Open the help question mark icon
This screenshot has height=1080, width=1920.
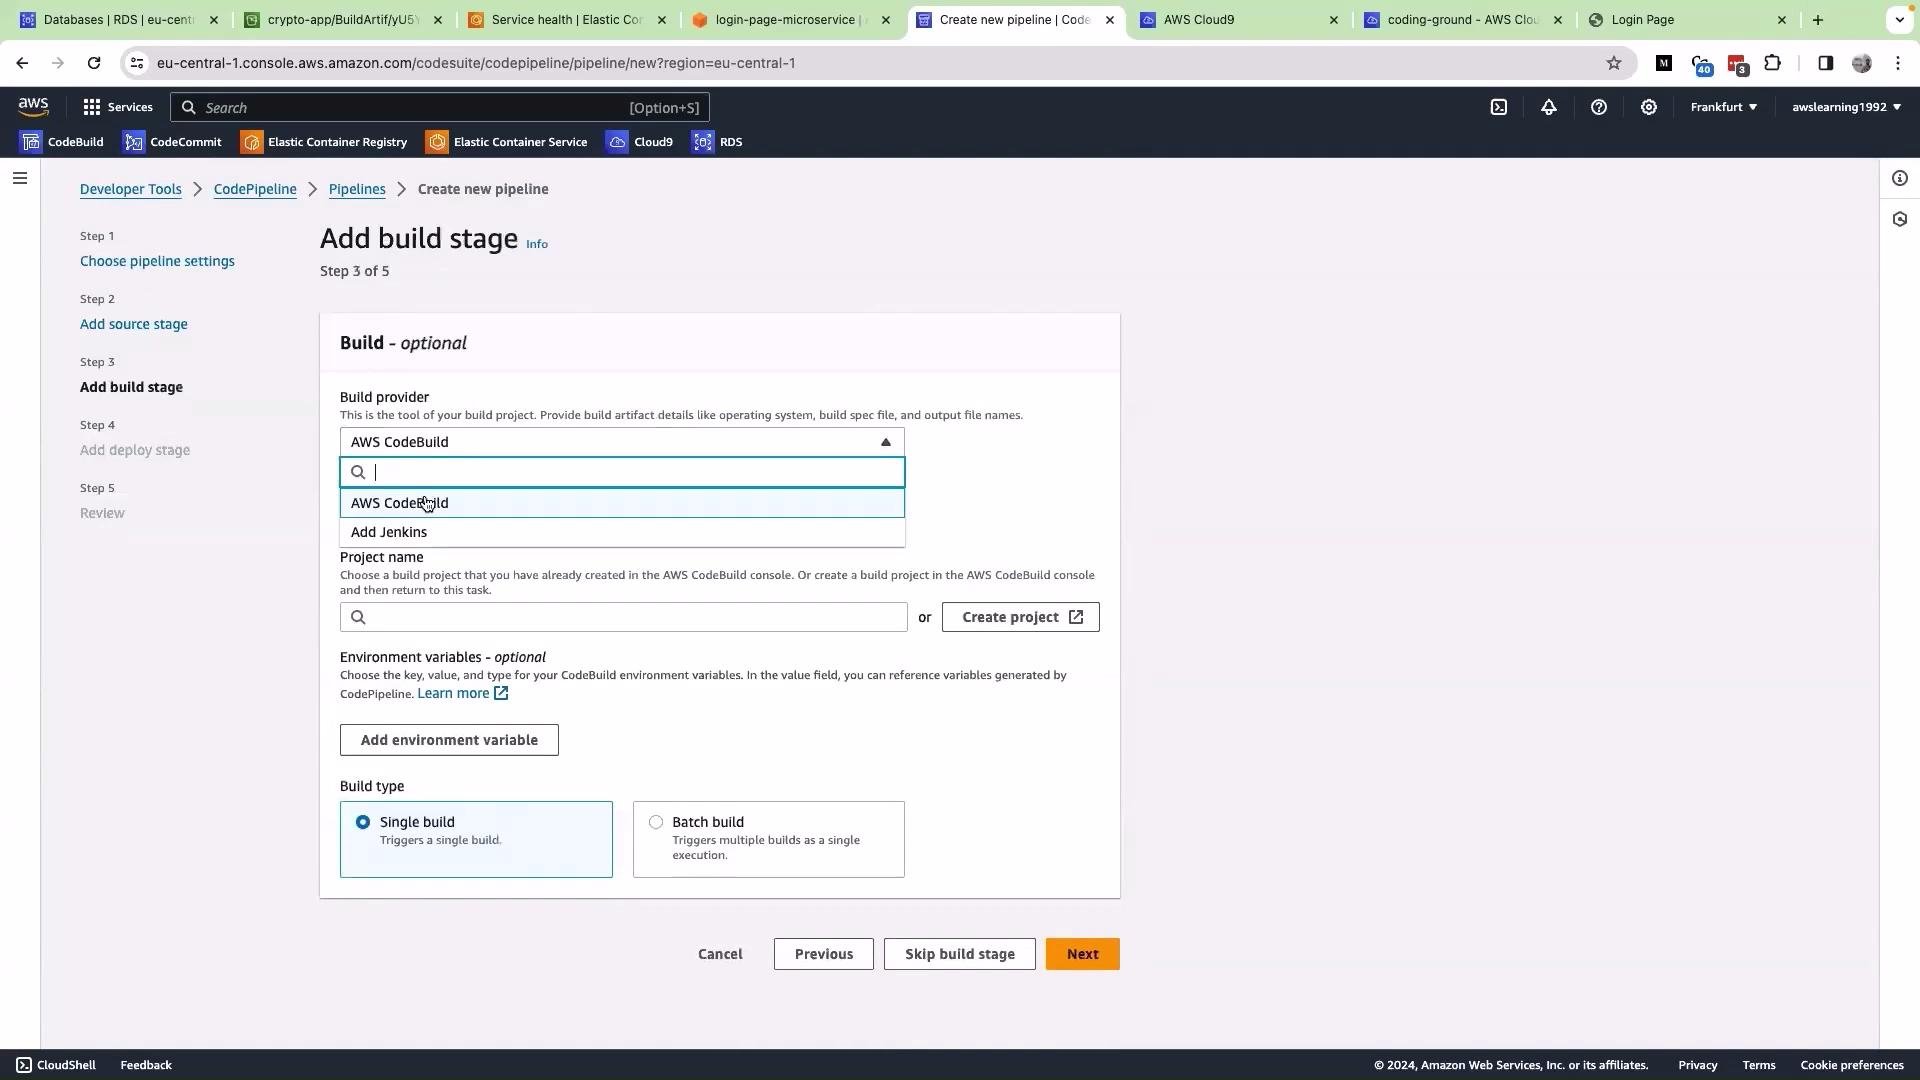pos(1599,107)
